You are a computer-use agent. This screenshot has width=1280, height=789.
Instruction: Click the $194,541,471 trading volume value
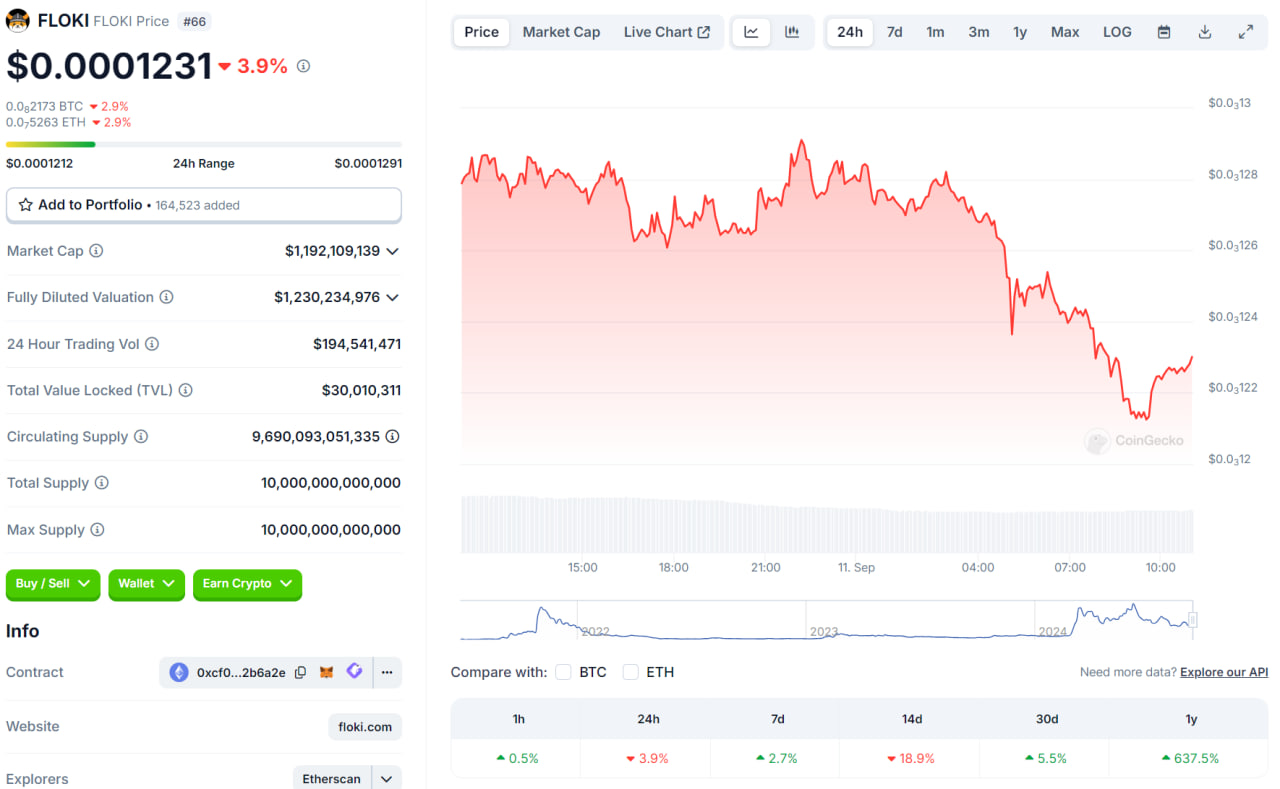click(357, 344)
